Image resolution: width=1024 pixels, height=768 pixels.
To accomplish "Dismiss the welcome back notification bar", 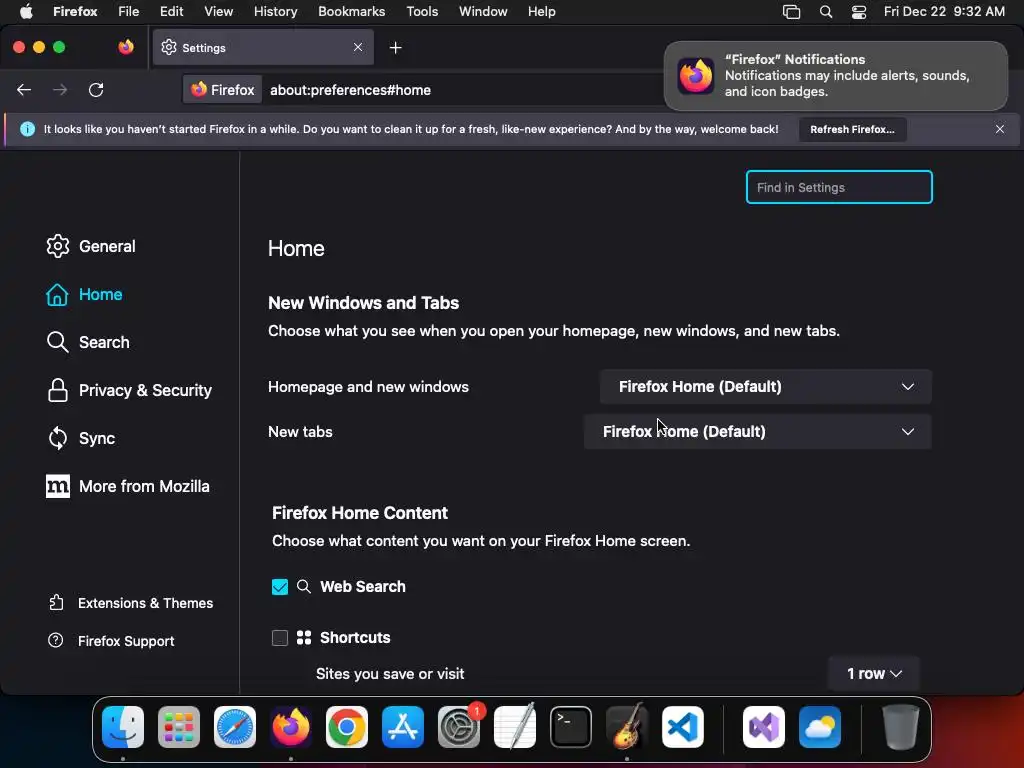I will click(1000, 129).
